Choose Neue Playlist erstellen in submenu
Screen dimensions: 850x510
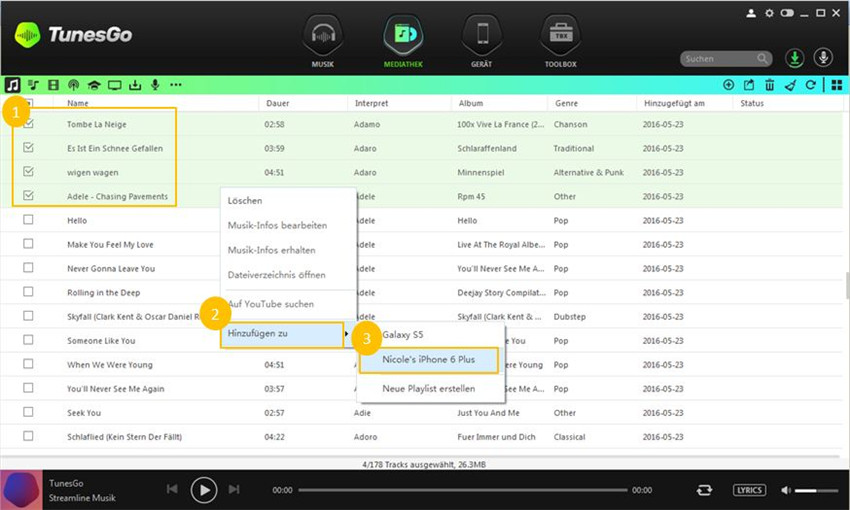430,389
